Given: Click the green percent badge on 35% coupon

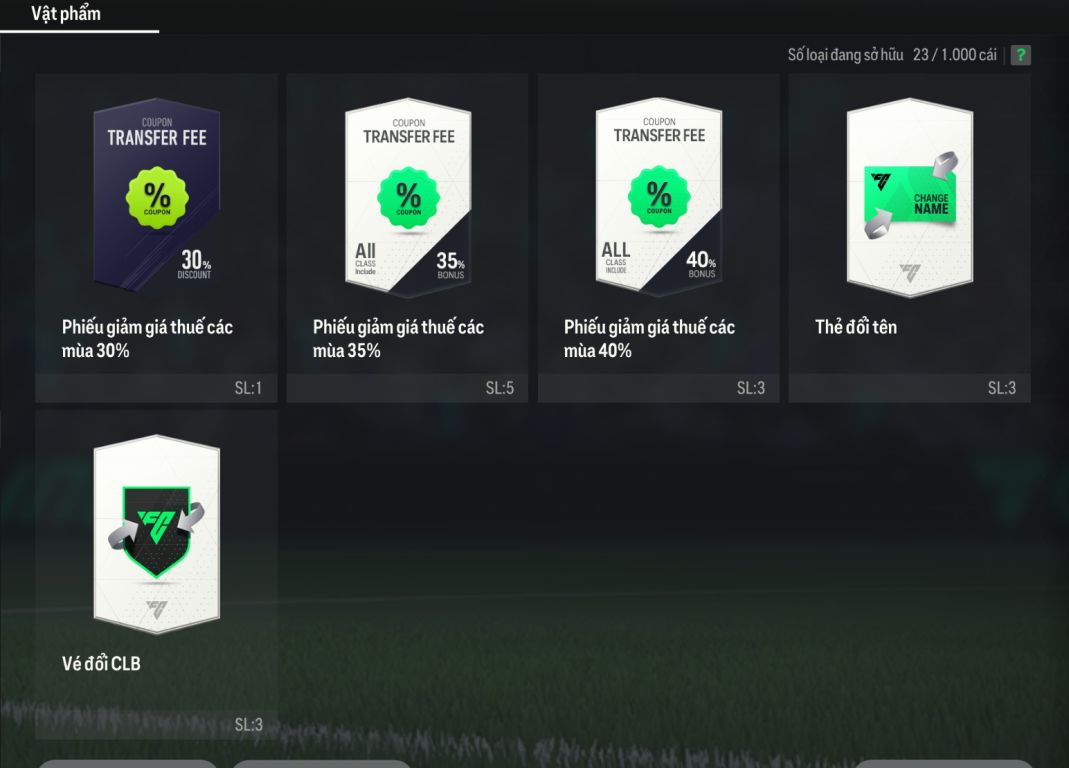Looking at the screenshot, I should pos(408,198).
